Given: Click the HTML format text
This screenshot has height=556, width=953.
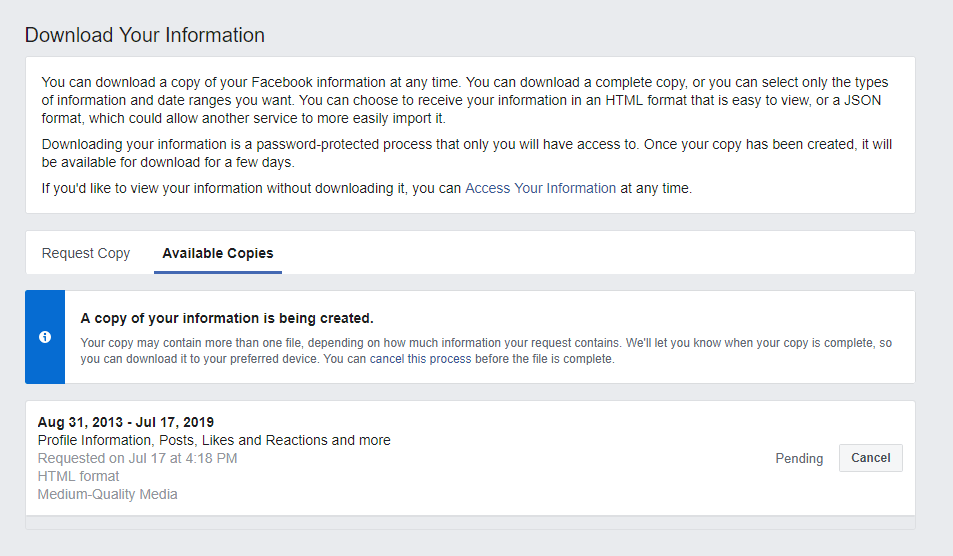Looking at the screenshot, I should point(78,476).
